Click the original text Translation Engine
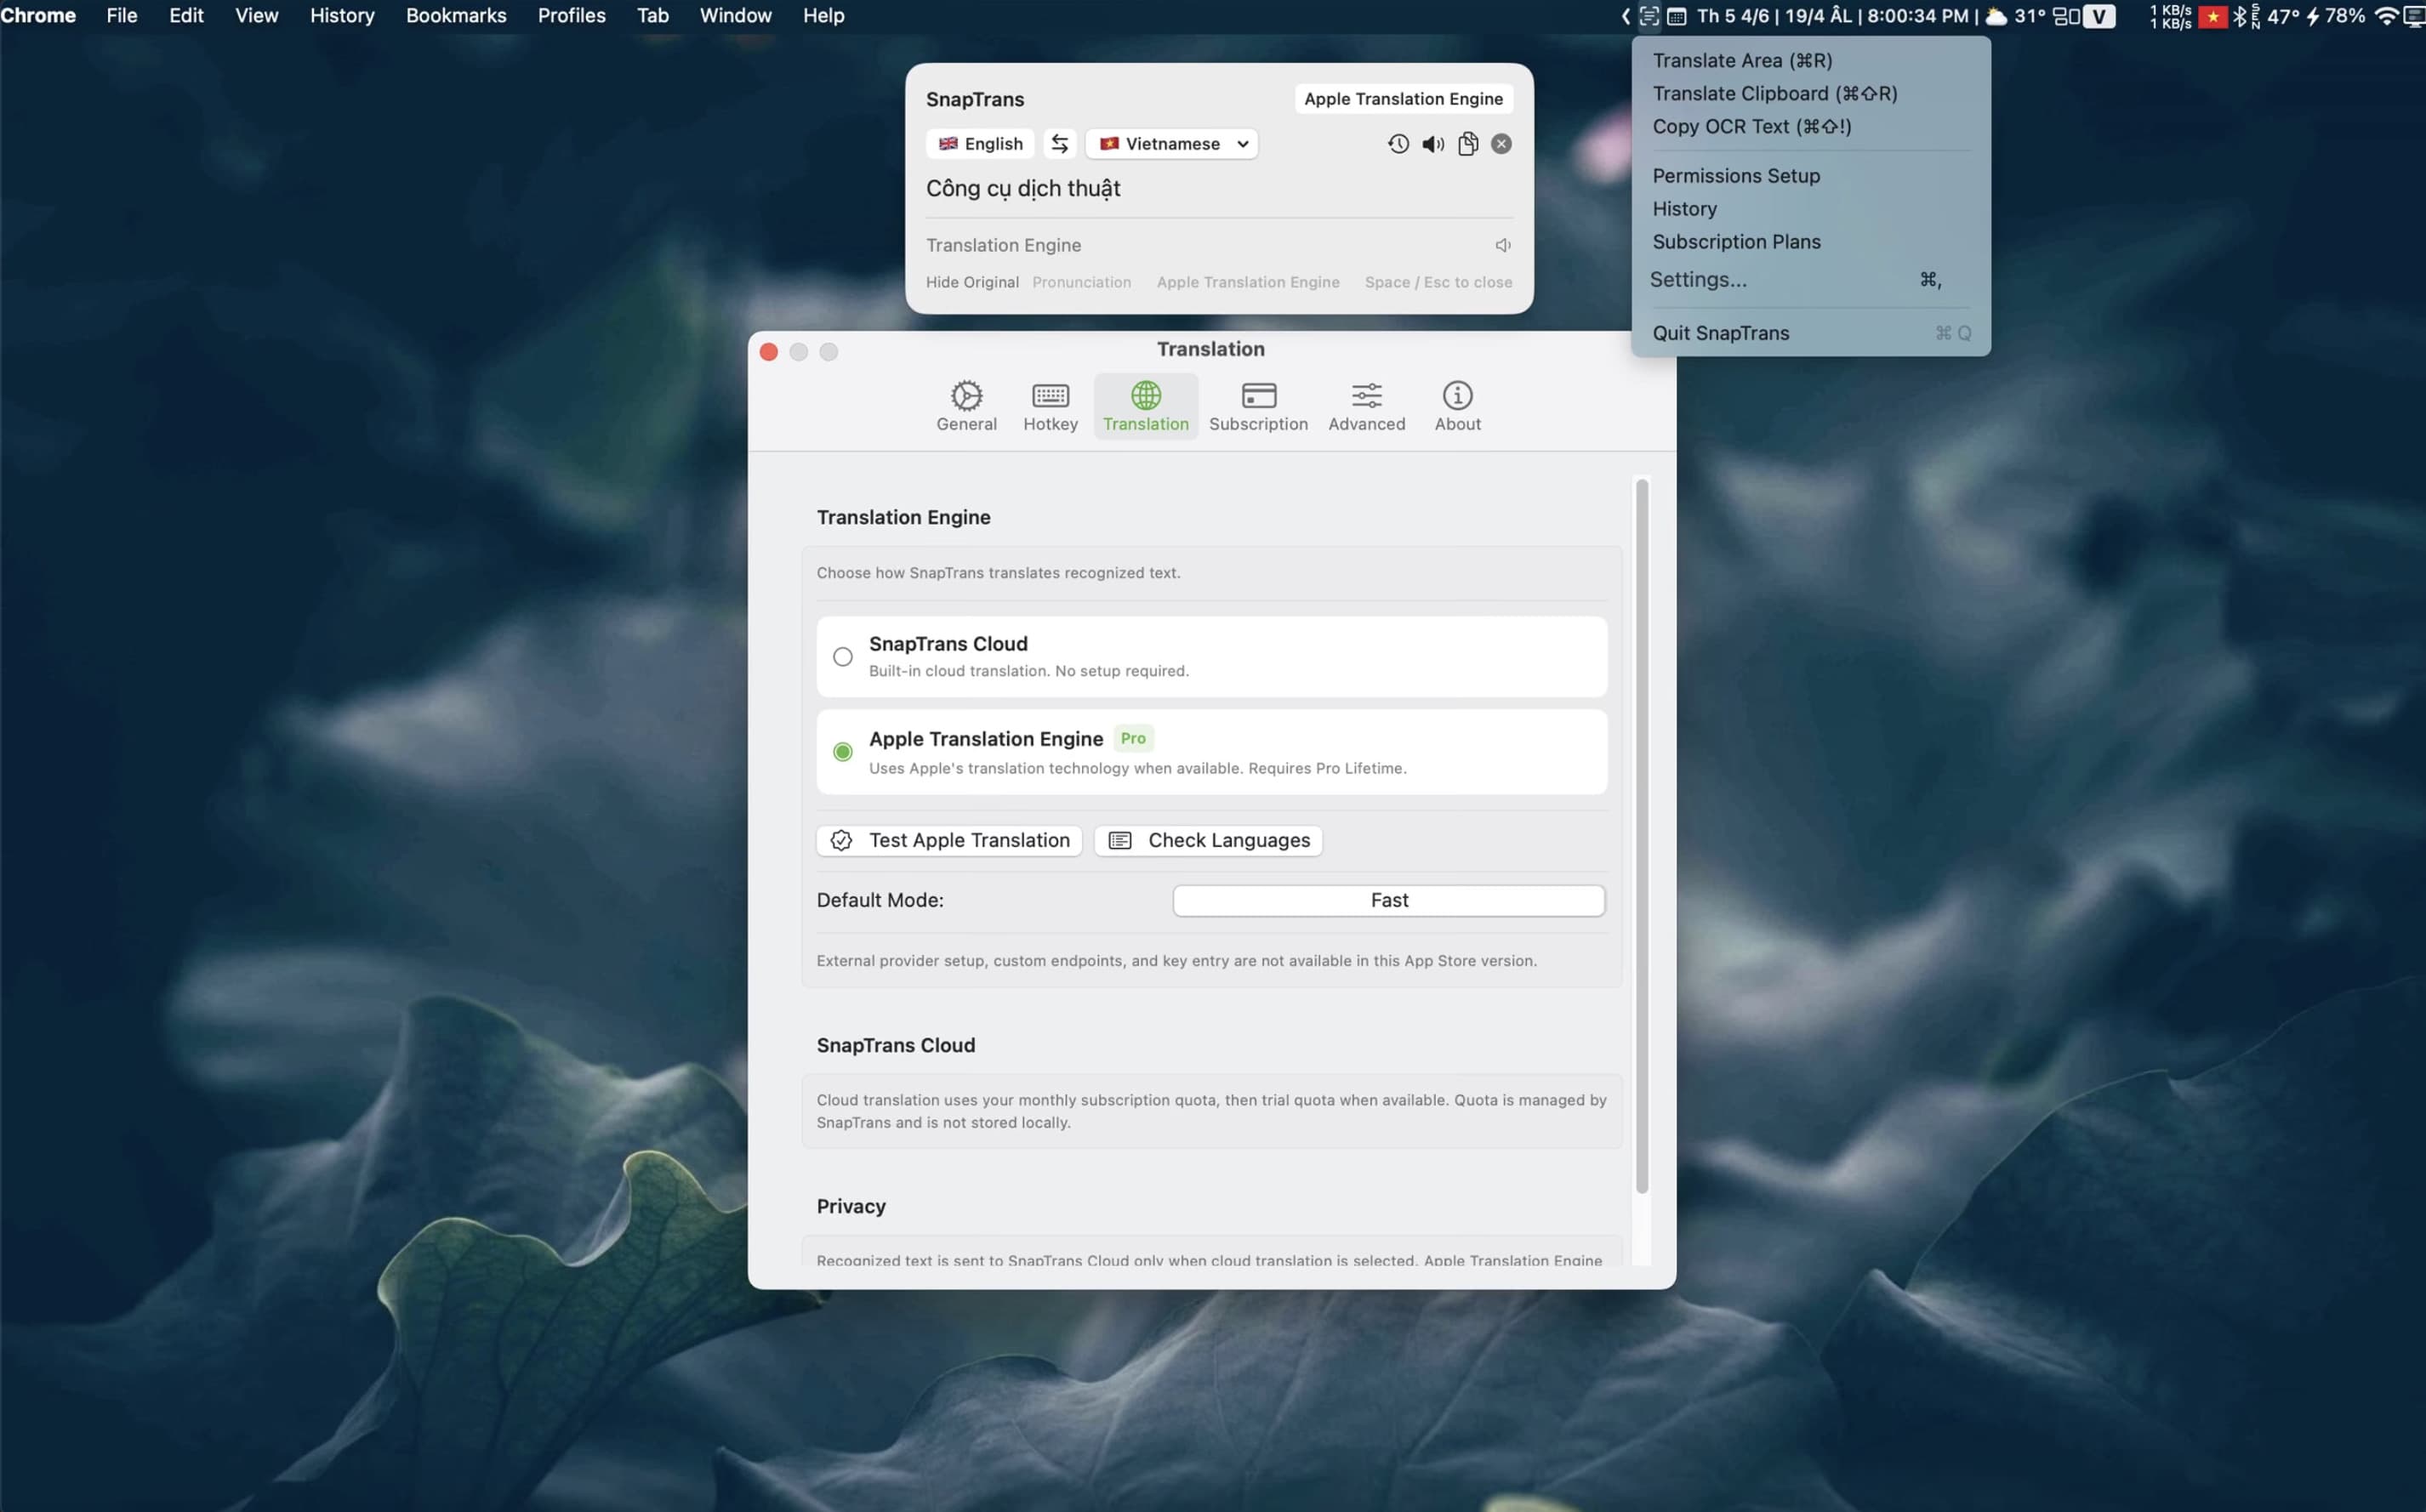The width and height of the screenshot is (2426, 1512). (x=1003, y=245)
